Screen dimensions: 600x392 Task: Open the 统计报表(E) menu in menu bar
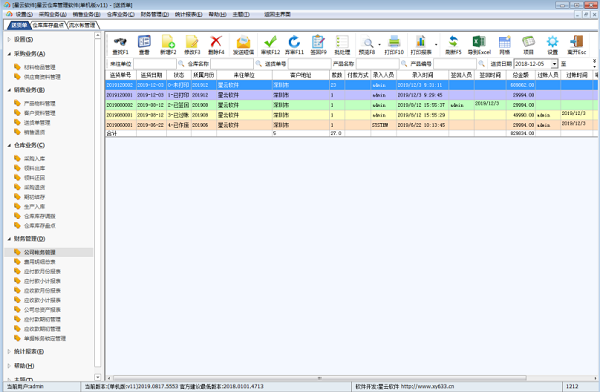[x=188, y=14]
